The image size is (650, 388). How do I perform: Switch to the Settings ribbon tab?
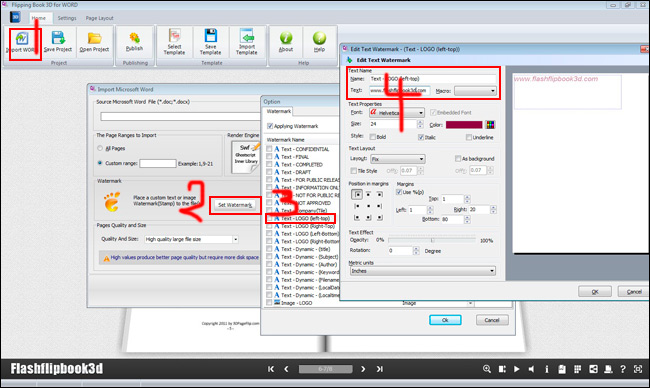(x=67, y=18)
